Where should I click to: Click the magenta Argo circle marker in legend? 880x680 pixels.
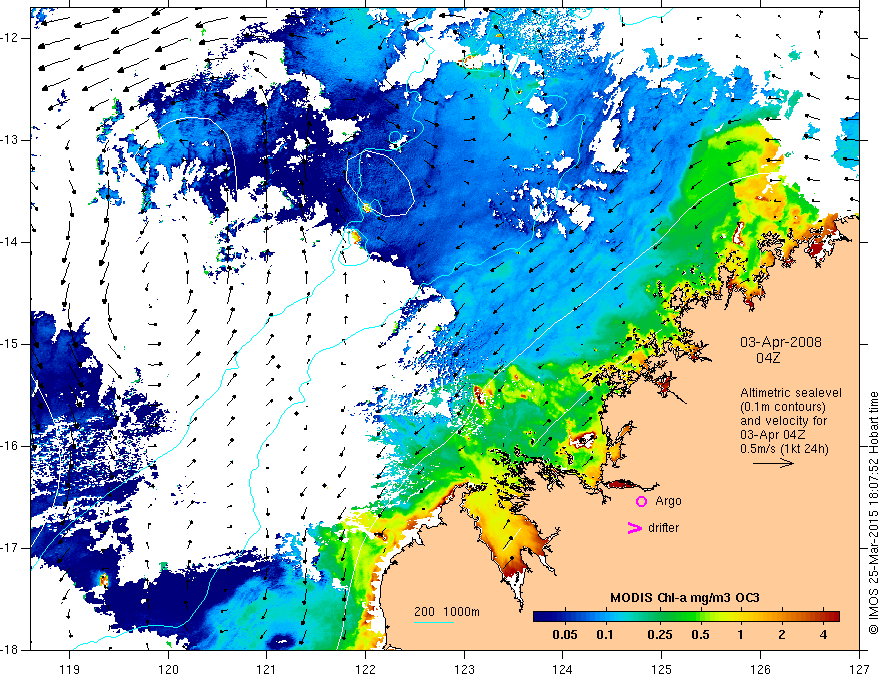(641, 501)
